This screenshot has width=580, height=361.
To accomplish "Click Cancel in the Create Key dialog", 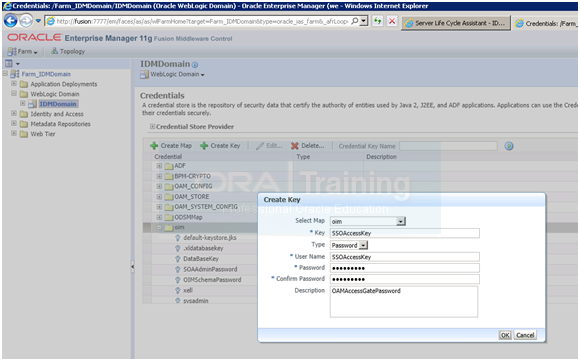I will (525, 335).
